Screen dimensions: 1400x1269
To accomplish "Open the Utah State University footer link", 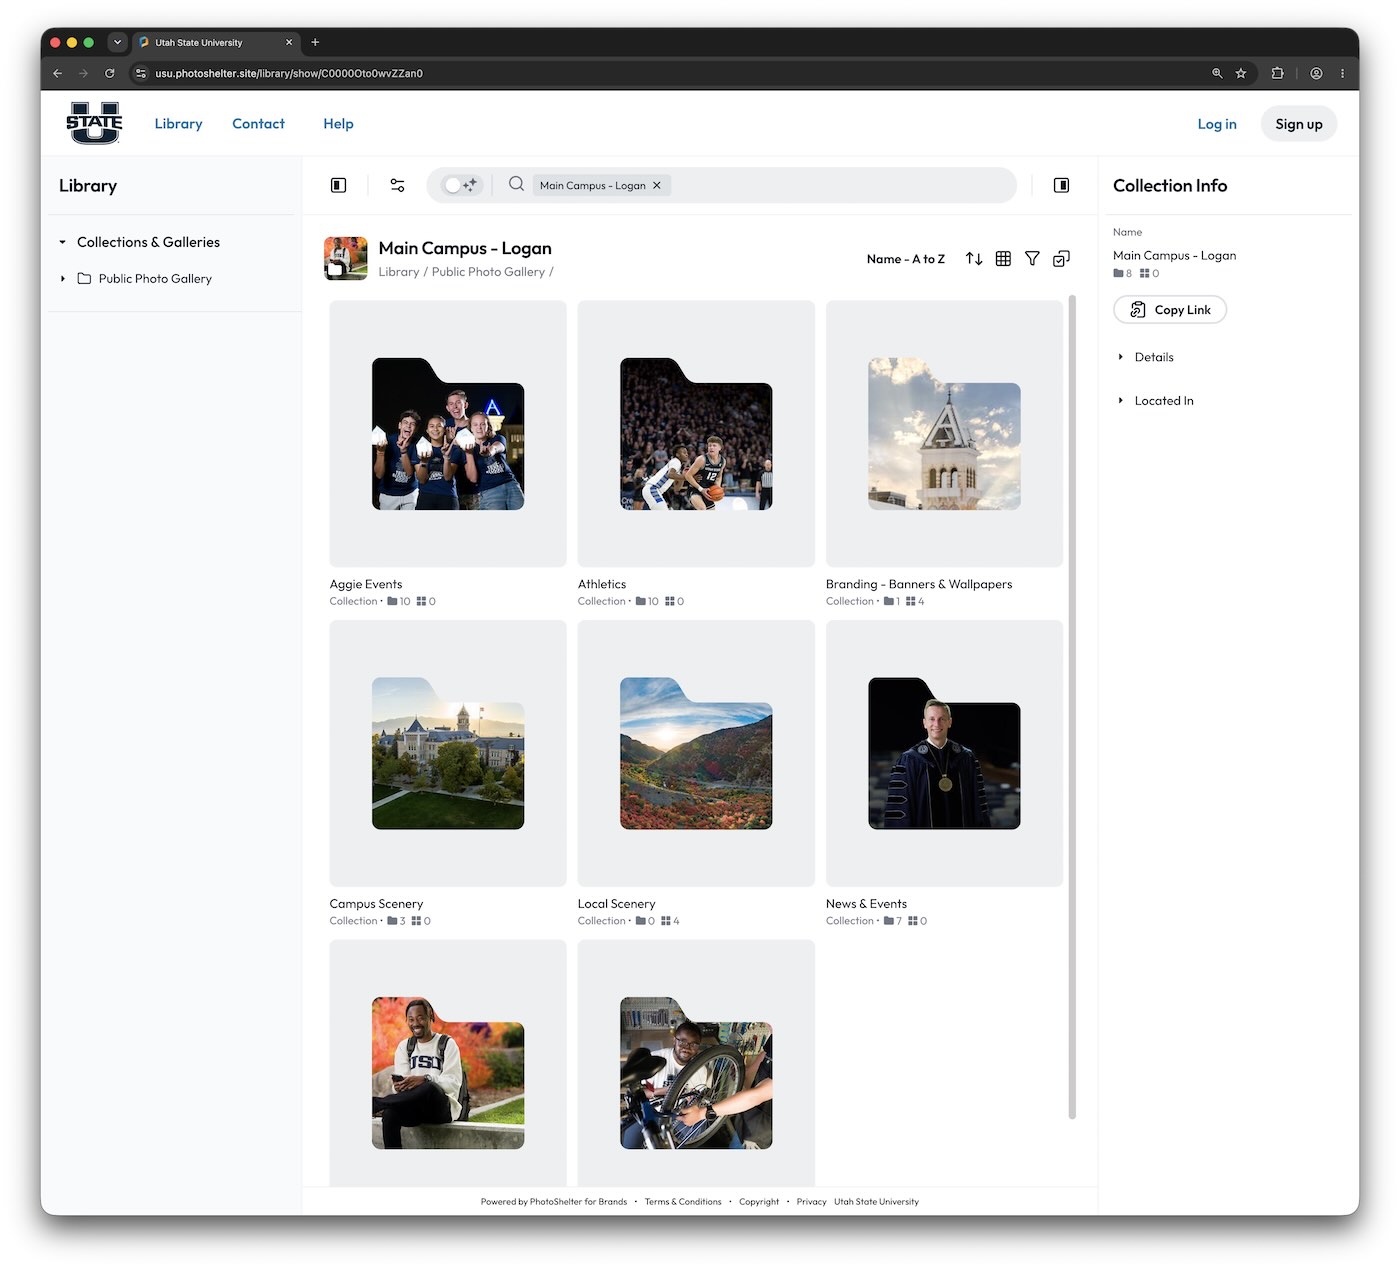I will coord(876,1202).
